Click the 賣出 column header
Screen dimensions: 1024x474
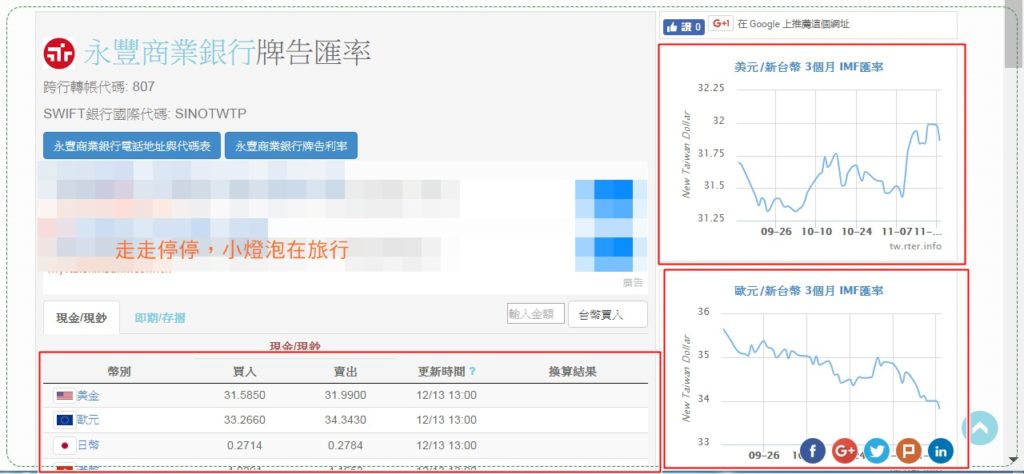(345, 372)
